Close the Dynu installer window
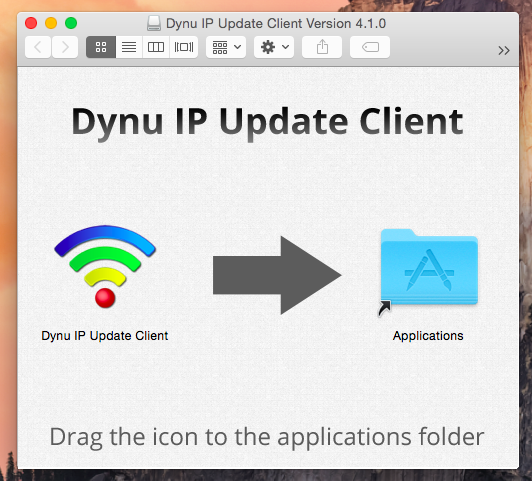 pos(31,23)
